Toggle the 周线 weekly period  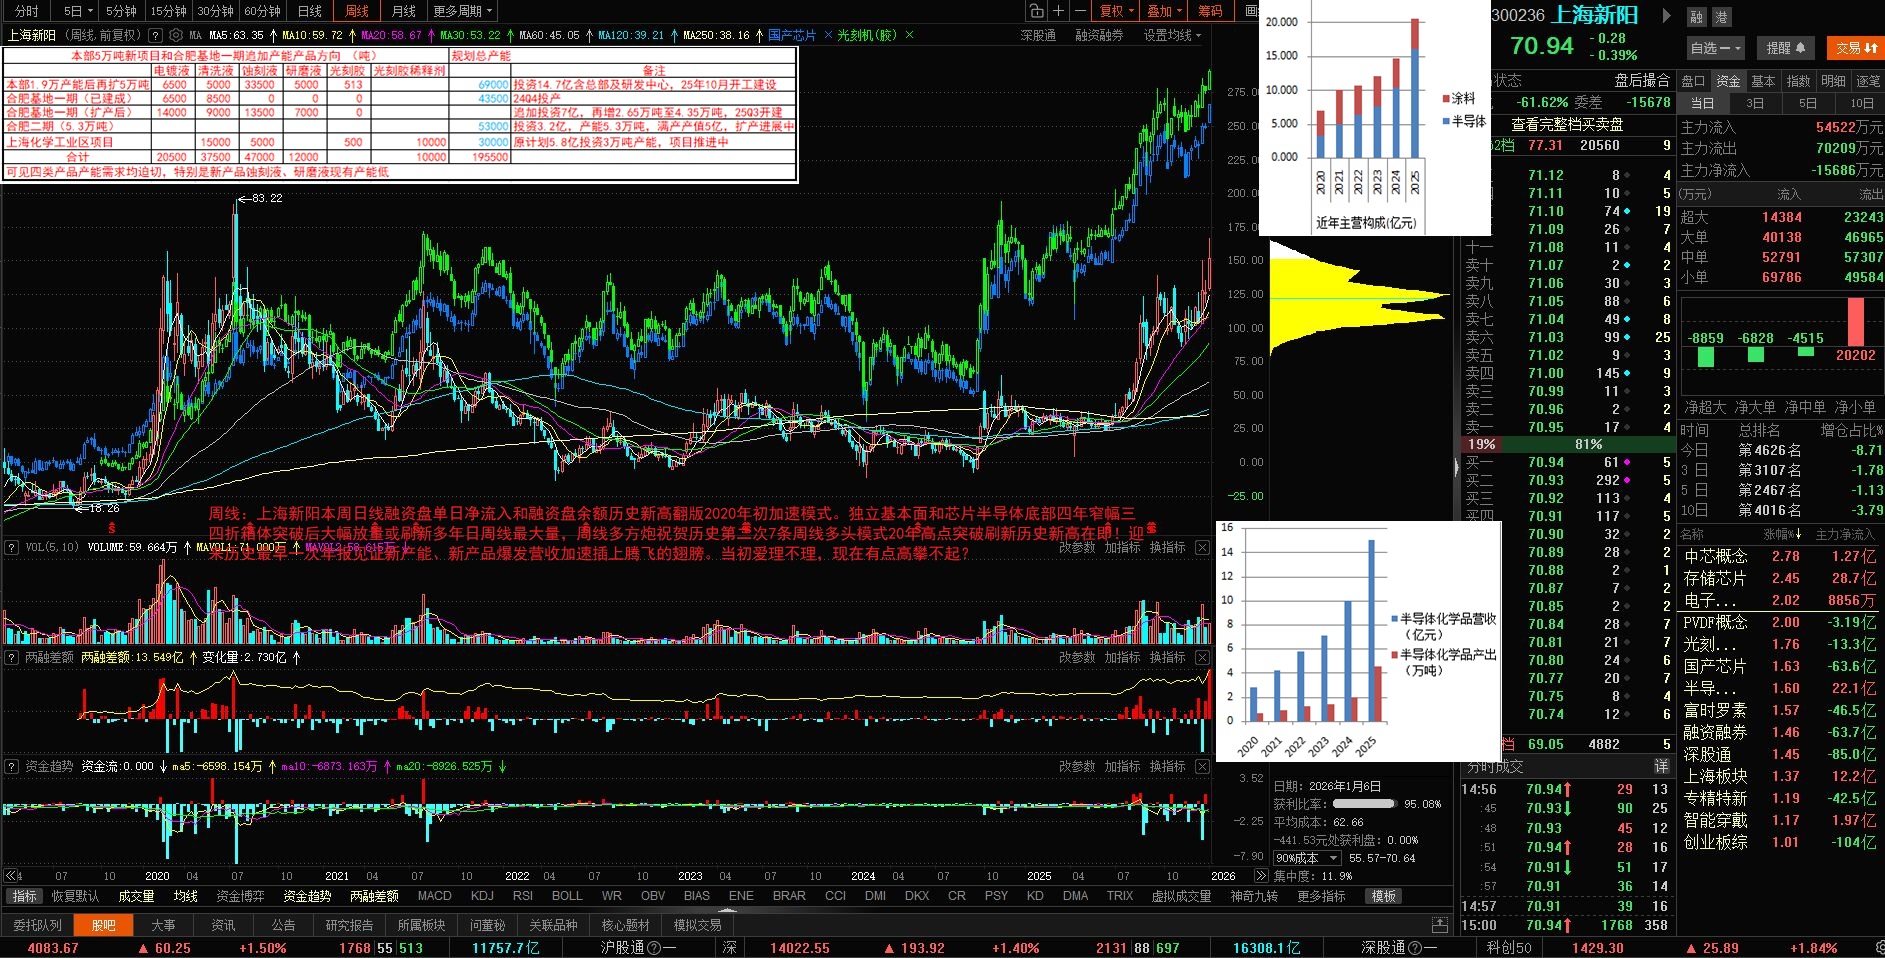point(357,11)
